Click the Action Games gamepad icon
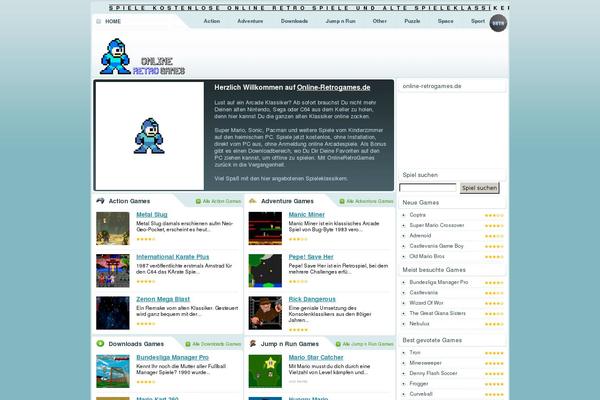The height and width of the screenshot is (400, 600). 101,201
